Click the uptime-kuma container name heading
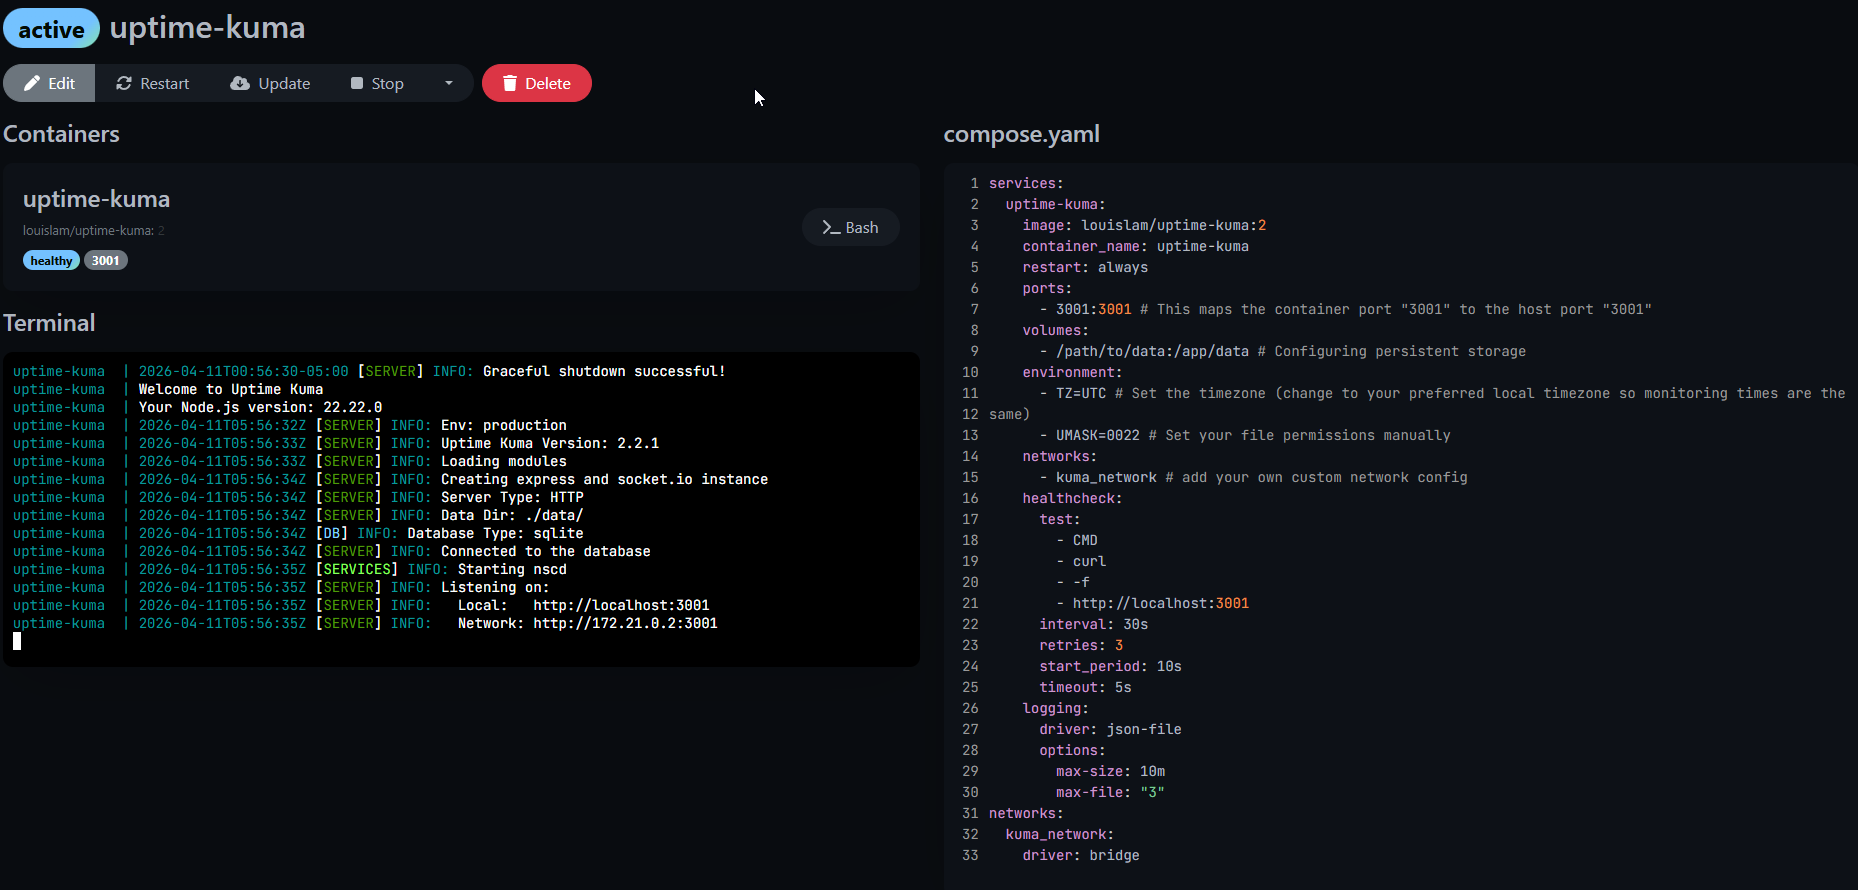The image size is (1858, 890). pyautogui.click(x=96, y=199)
